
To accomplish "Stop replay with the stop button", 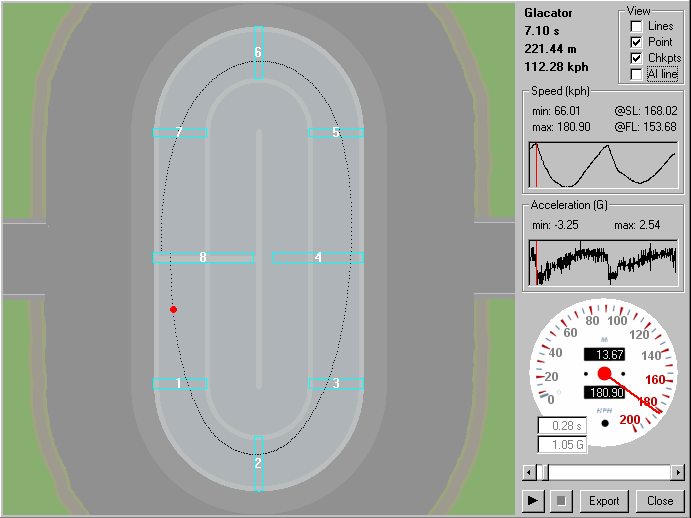I will (561, 500).
